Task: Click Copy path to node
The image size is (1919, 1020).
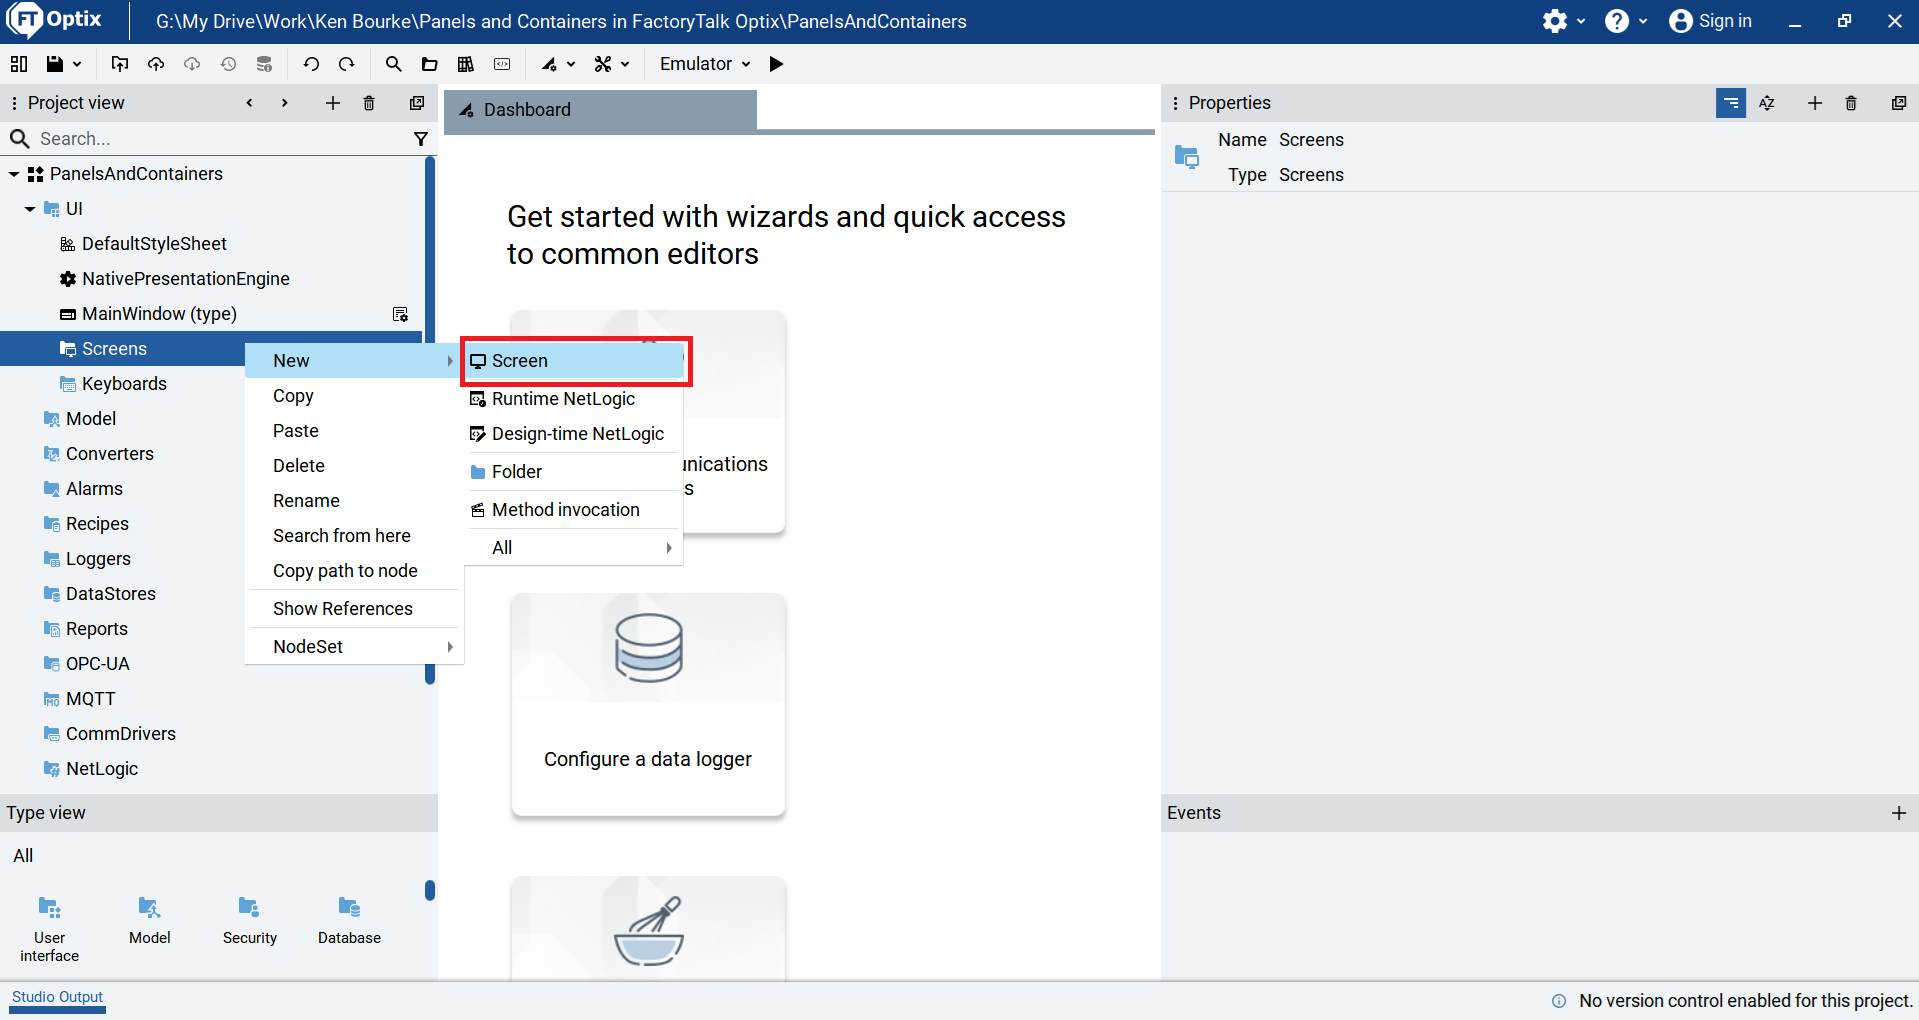Action: [354, 571]
